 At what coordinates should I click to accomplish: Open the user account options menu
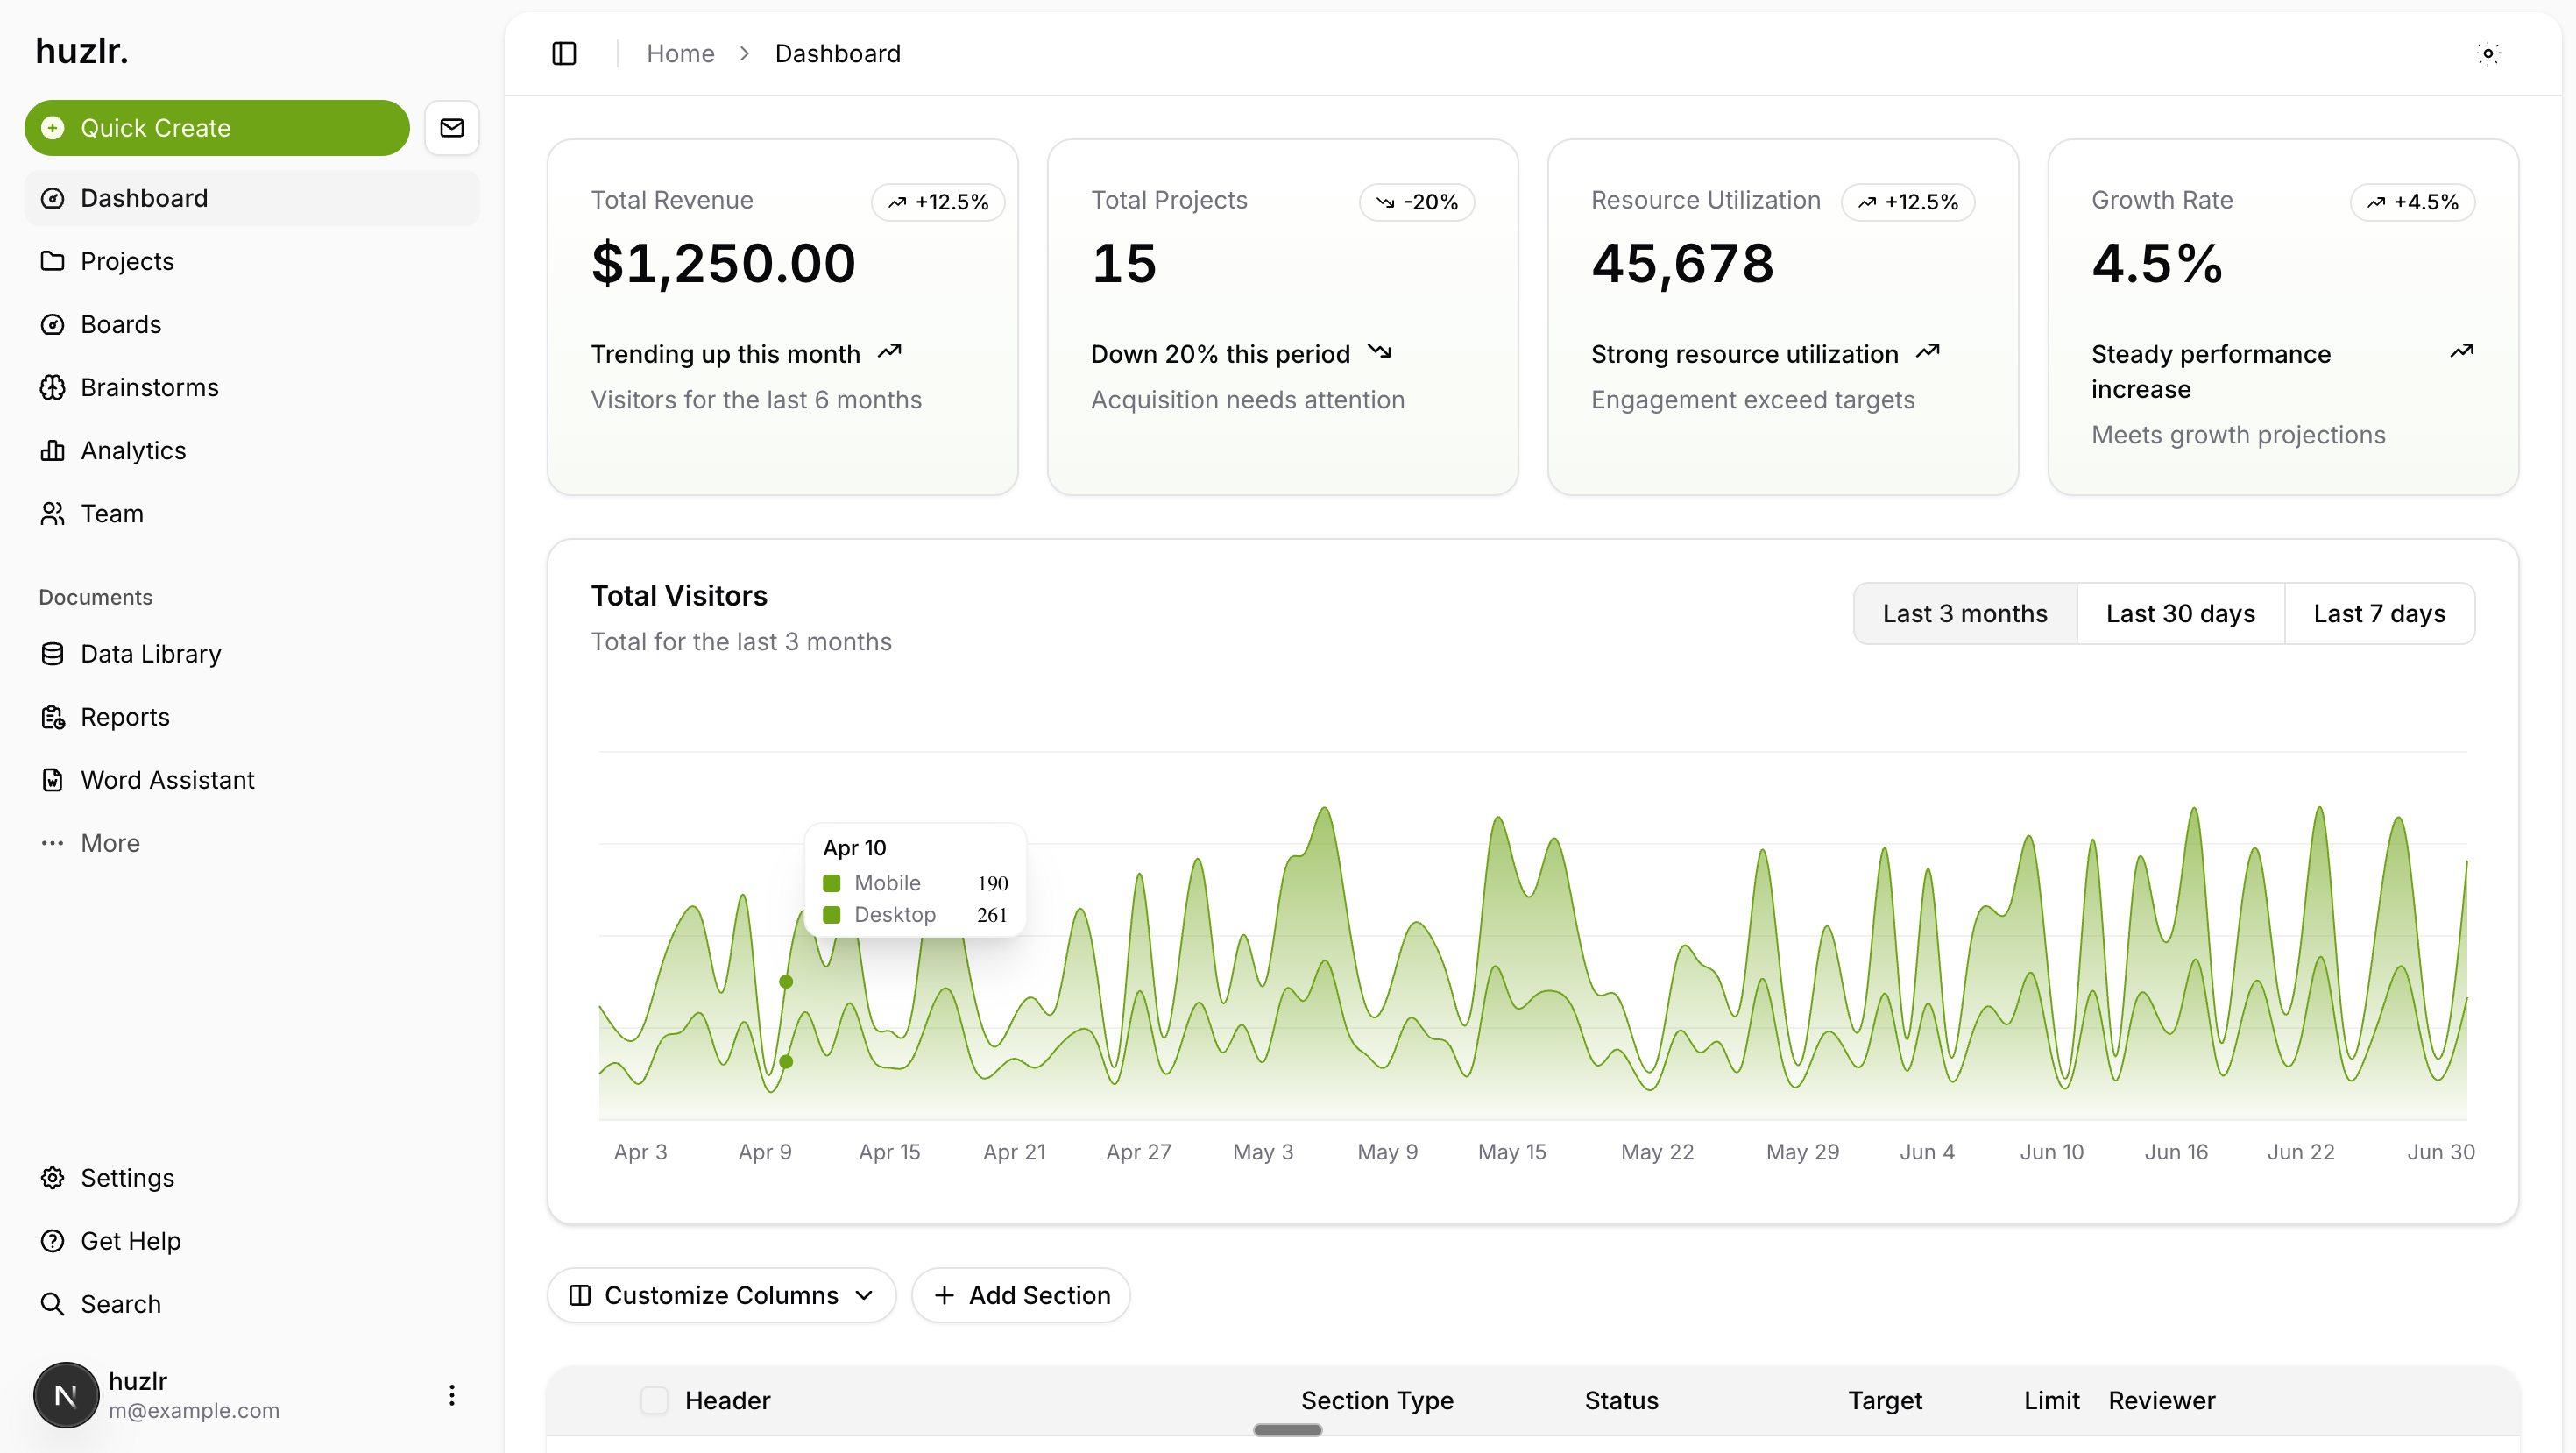451,1395
